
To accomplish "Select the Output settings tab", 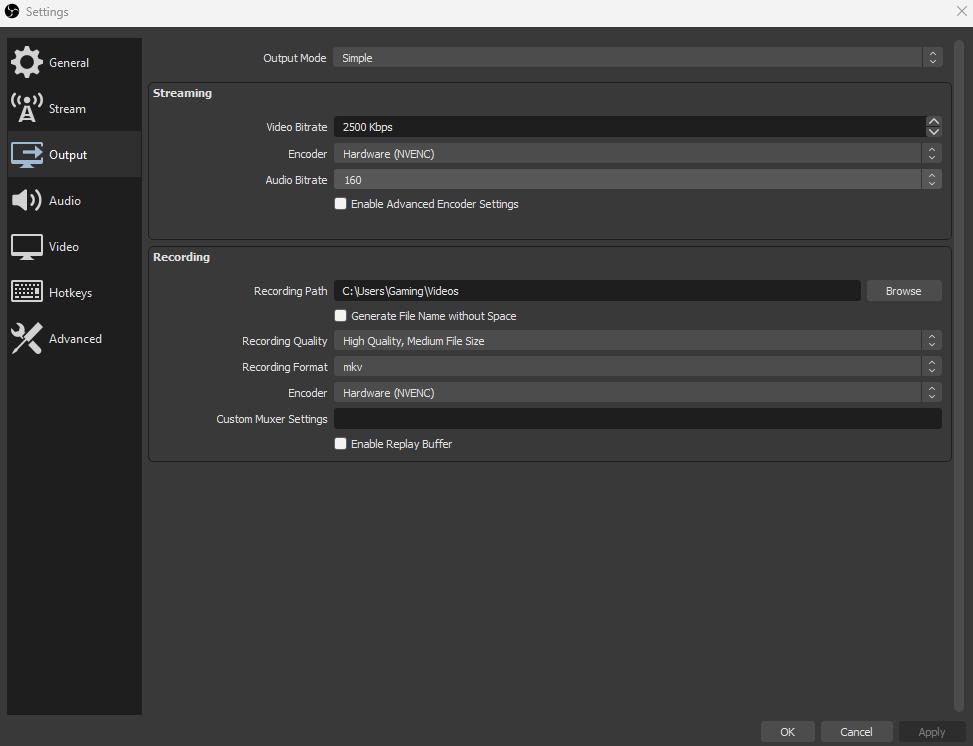I will click(x=74, y=154).
